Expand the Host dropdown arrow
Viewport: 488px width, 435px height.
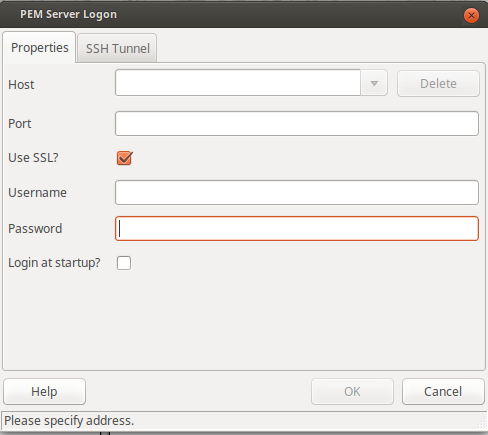[374, 83]
